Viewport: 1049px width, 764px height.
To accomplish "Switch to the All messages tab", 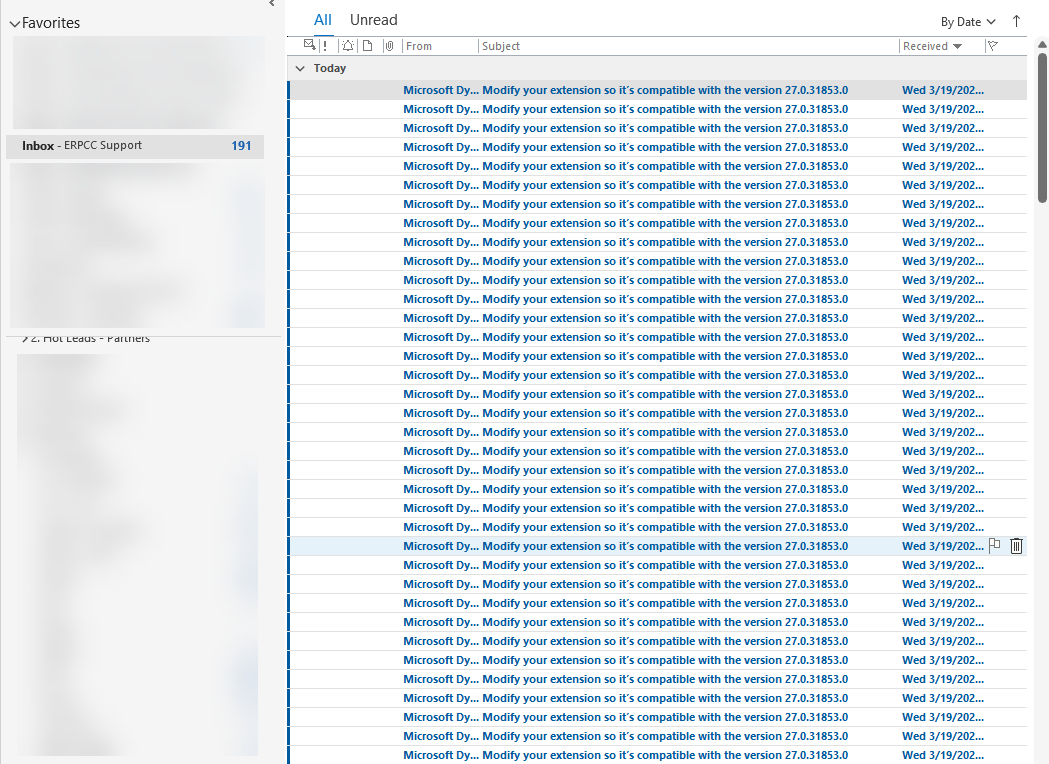I will tap(322, 20).
